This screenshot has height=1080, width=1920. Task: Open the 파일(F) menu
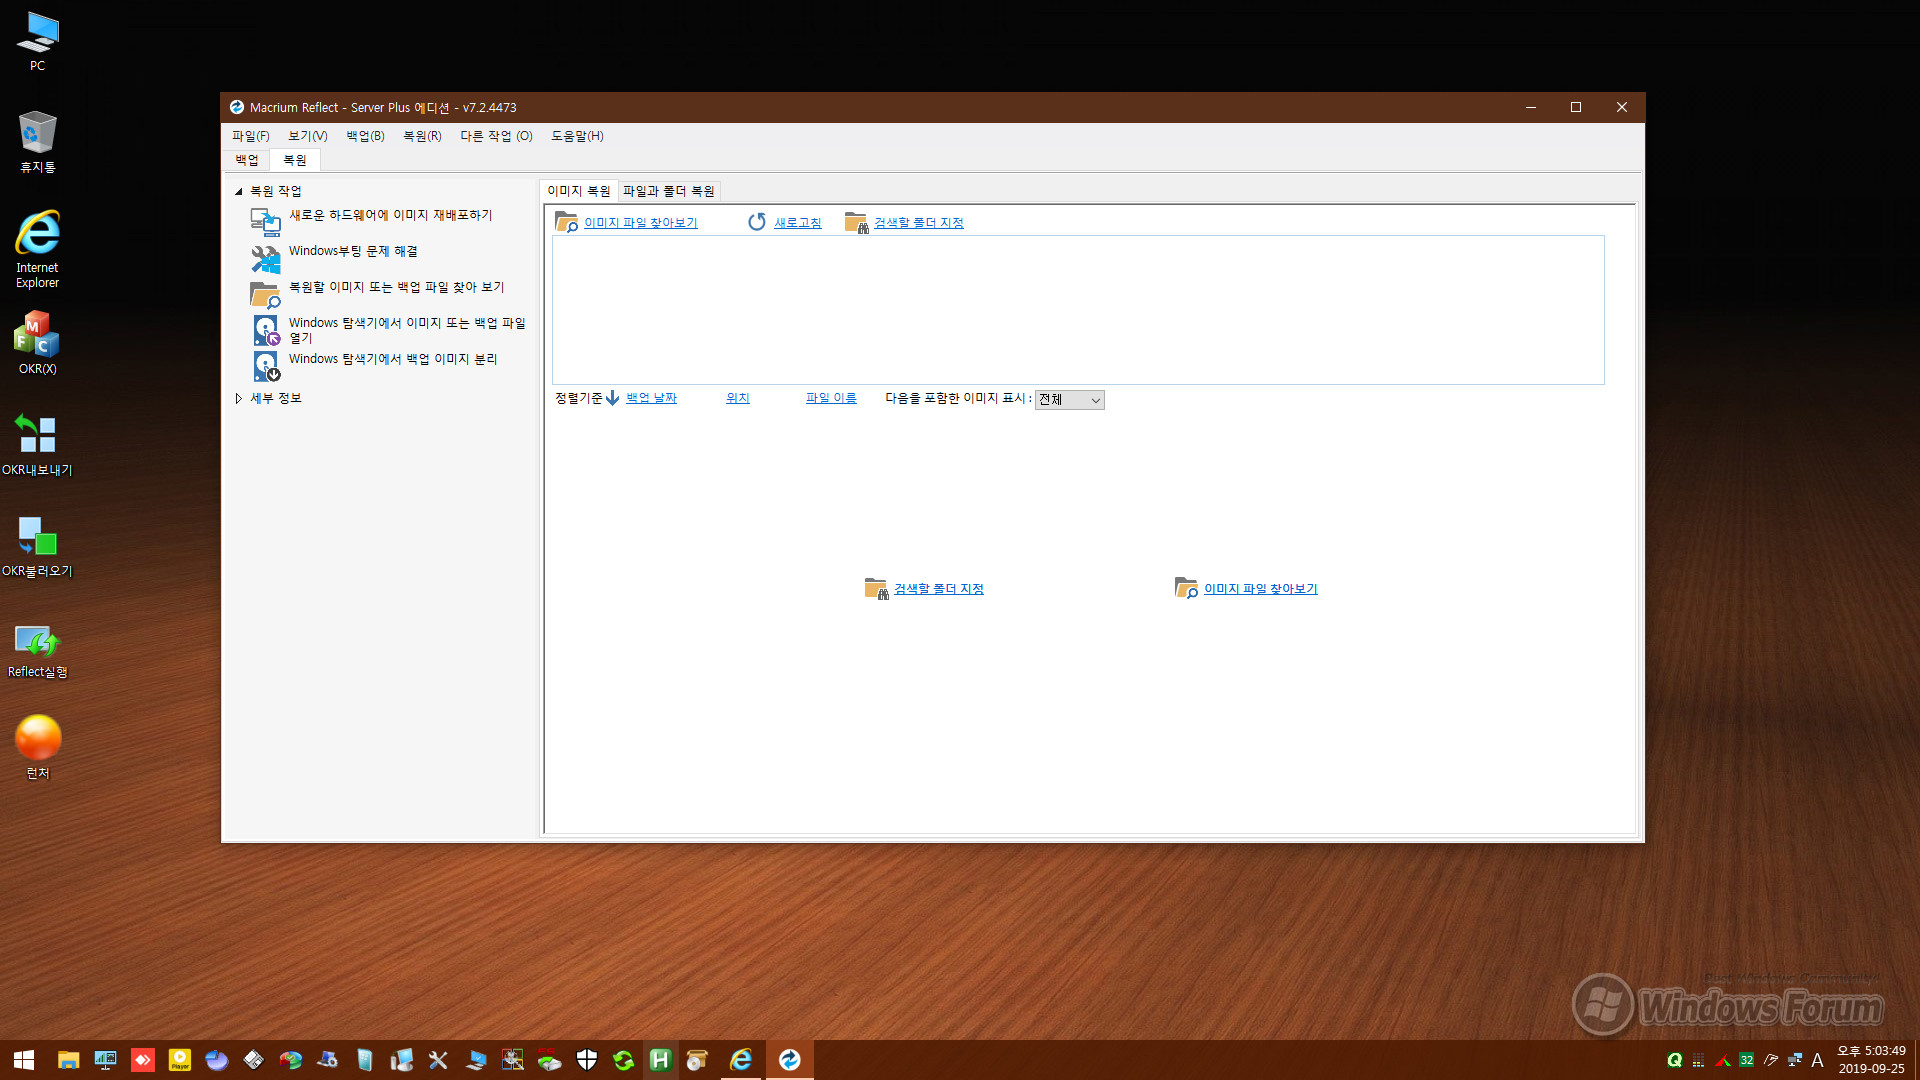pyautogui.click(x=250, y=136)
